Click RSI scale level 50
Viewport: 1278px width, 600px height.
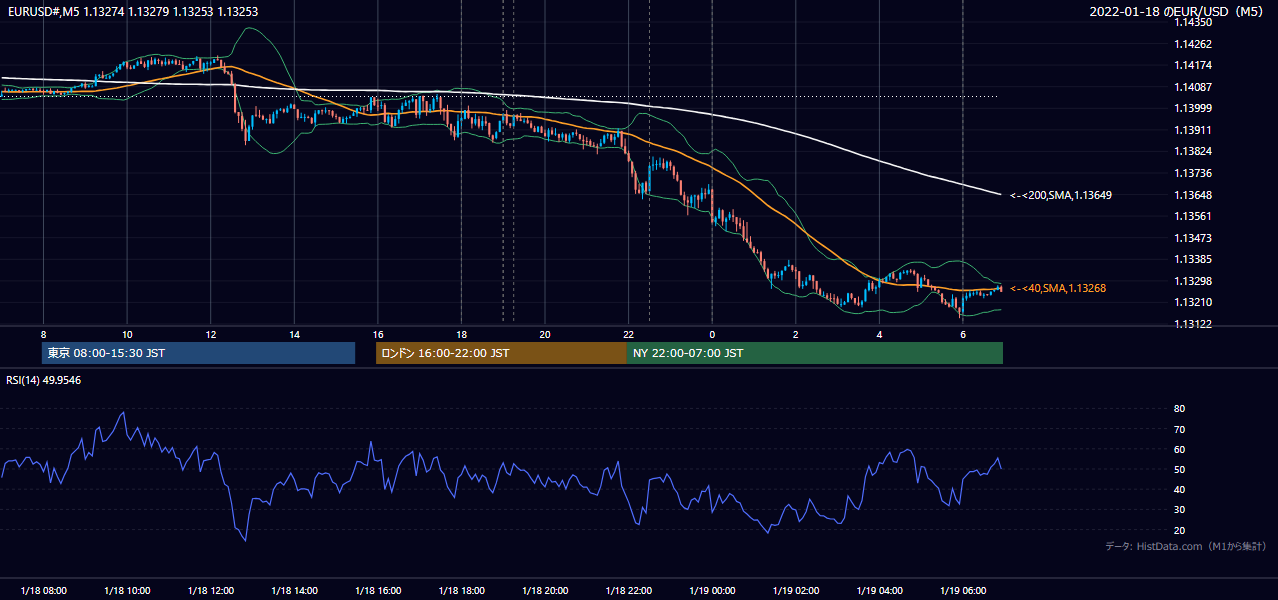[1180, 469]
